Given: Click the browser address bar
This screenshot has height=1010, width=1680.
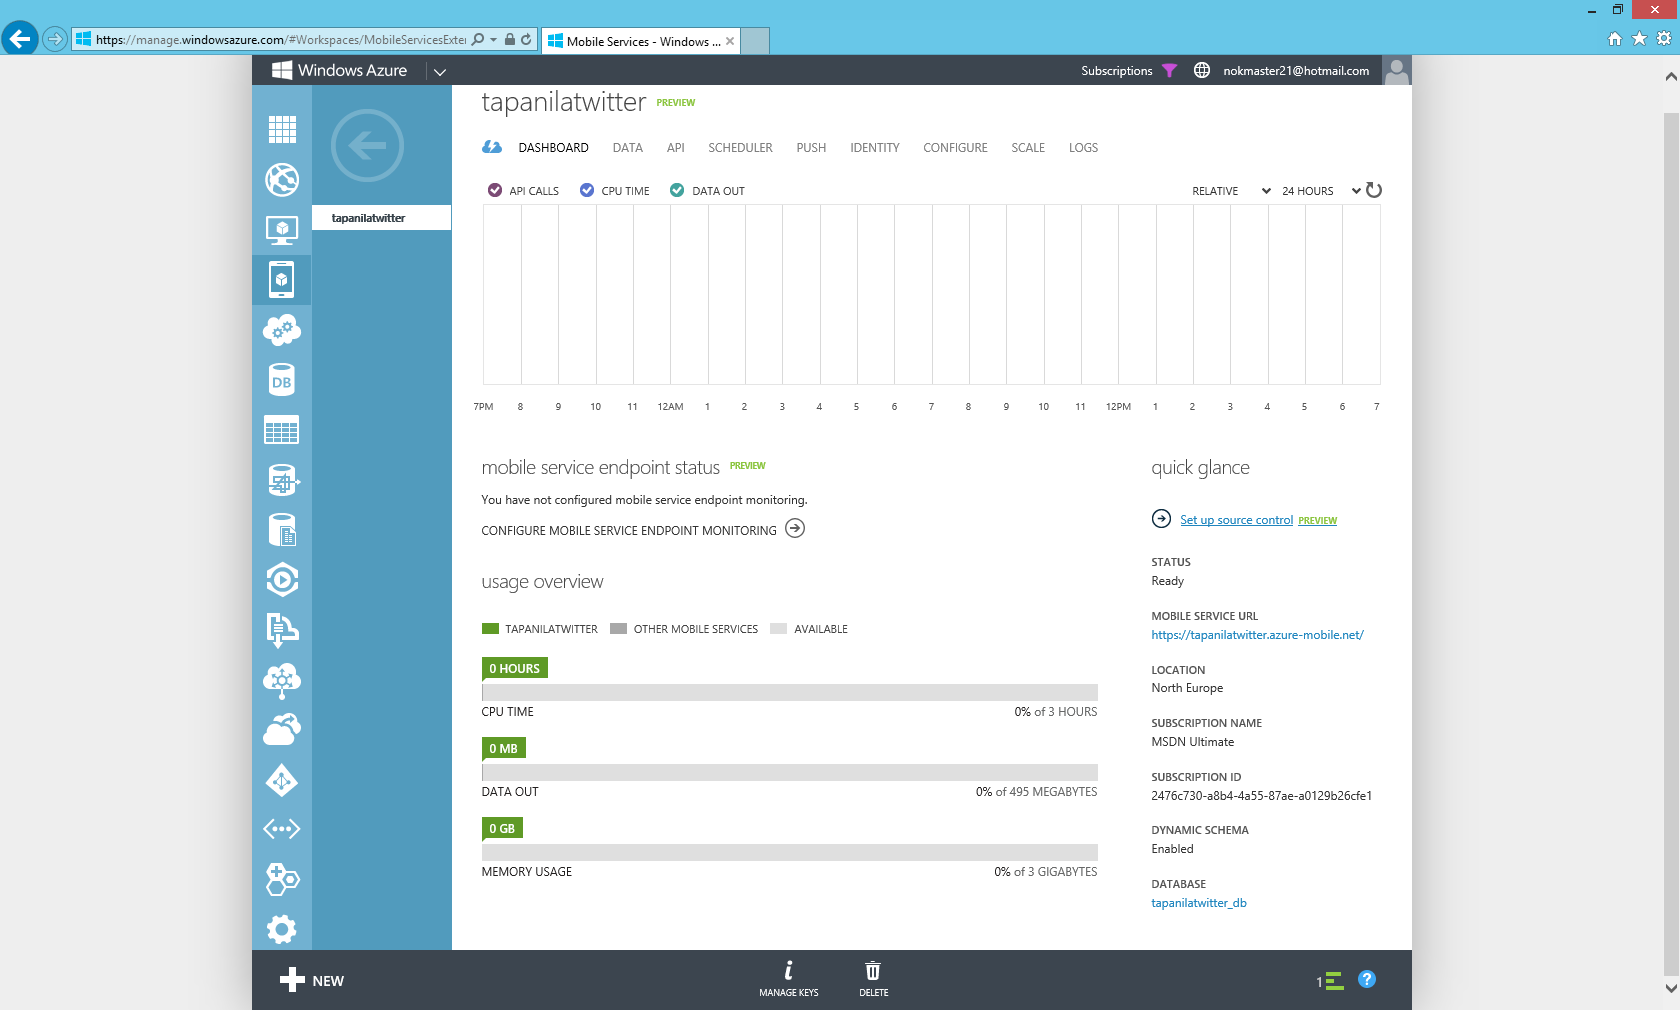Looking at the screenshot, I should (x=282, y=40).
